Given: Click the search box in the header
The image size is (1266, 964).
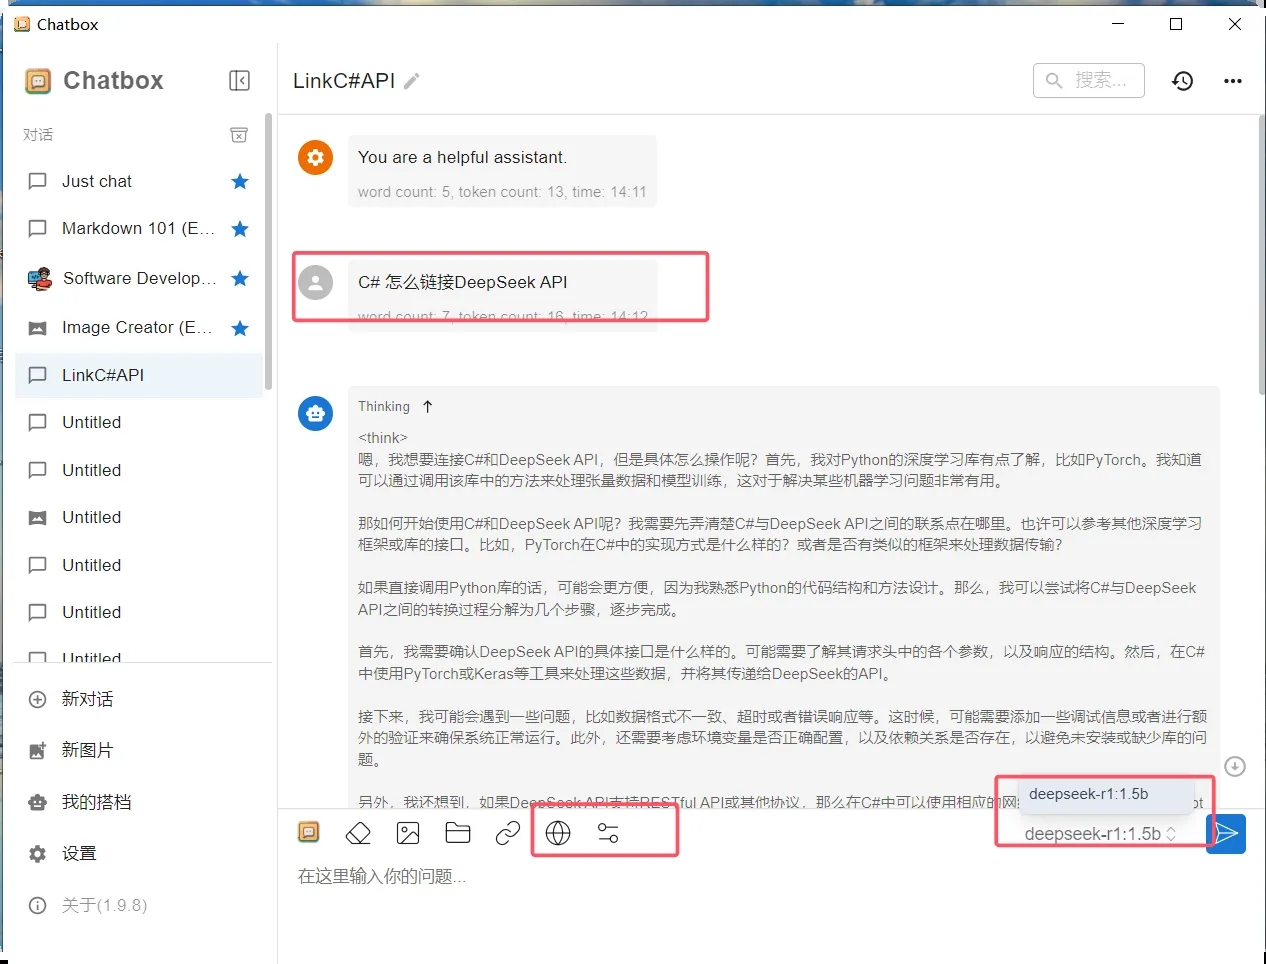Looking at the screenshot, I should point(1089,81).
